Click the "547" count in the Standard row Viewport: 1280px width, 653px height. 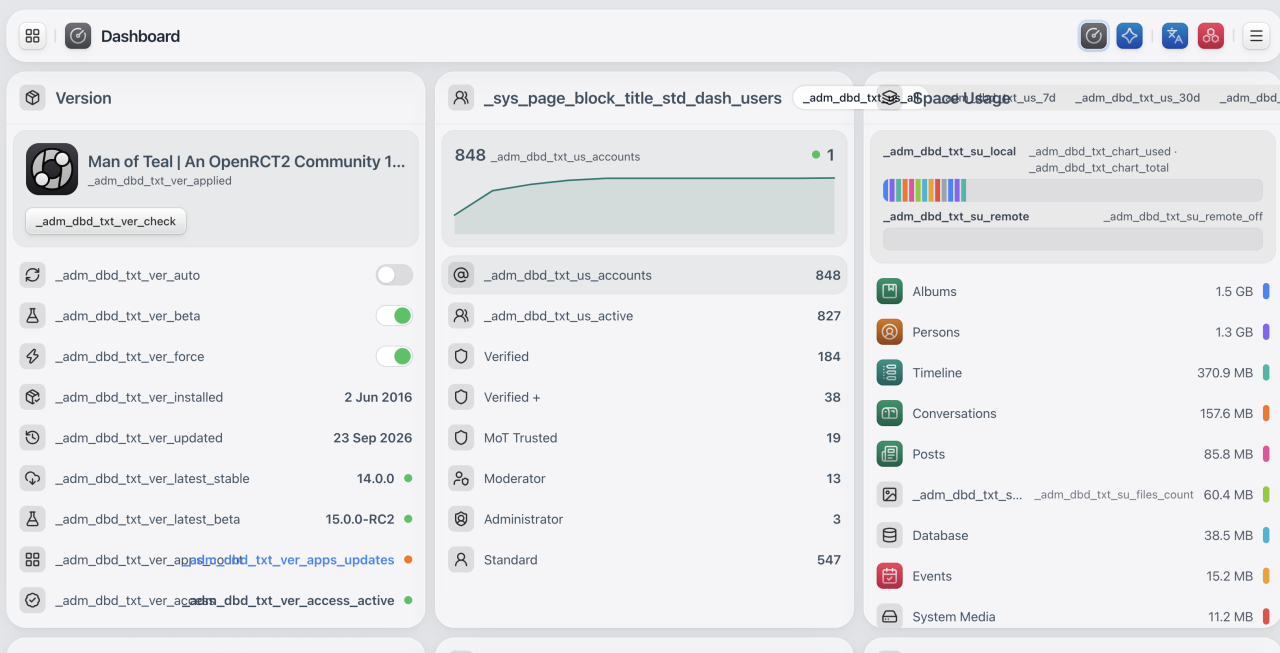(x=829, y=560)
